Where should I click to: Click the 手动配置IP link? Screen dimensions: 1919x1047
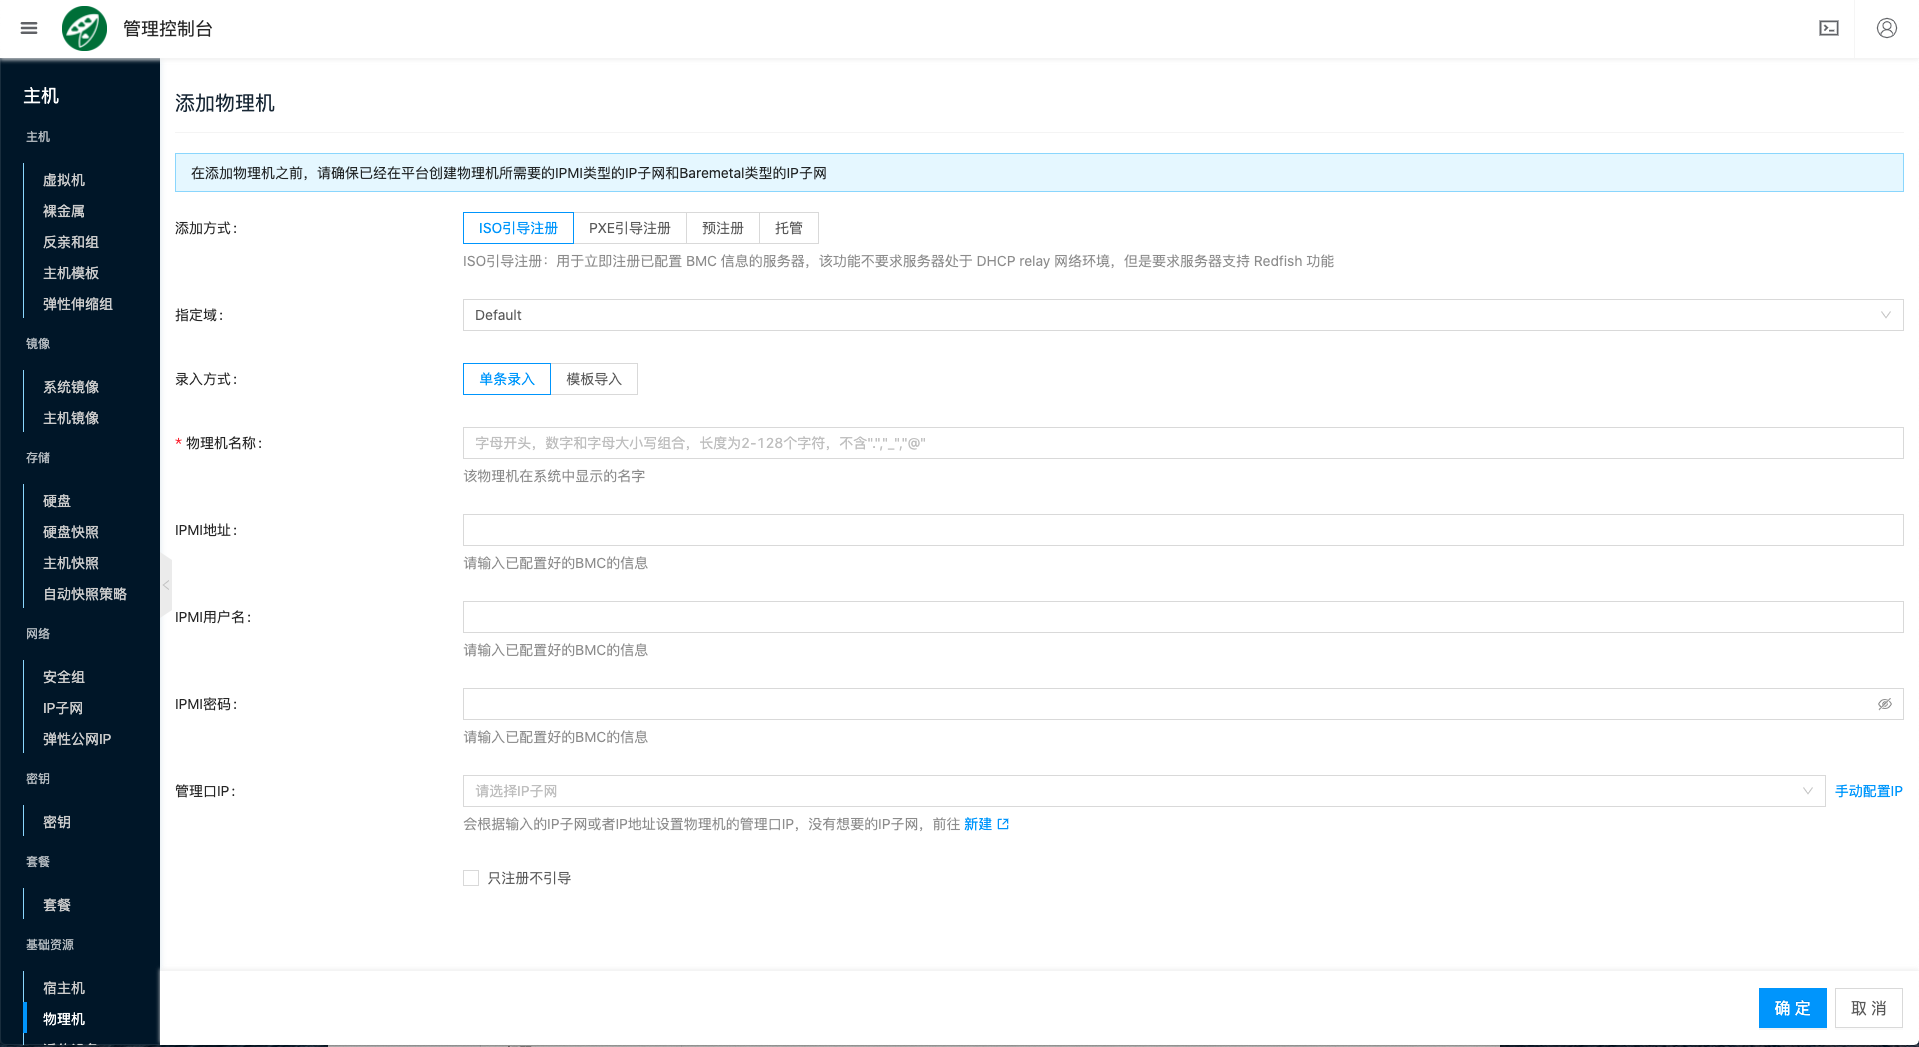coord(1868,791)
